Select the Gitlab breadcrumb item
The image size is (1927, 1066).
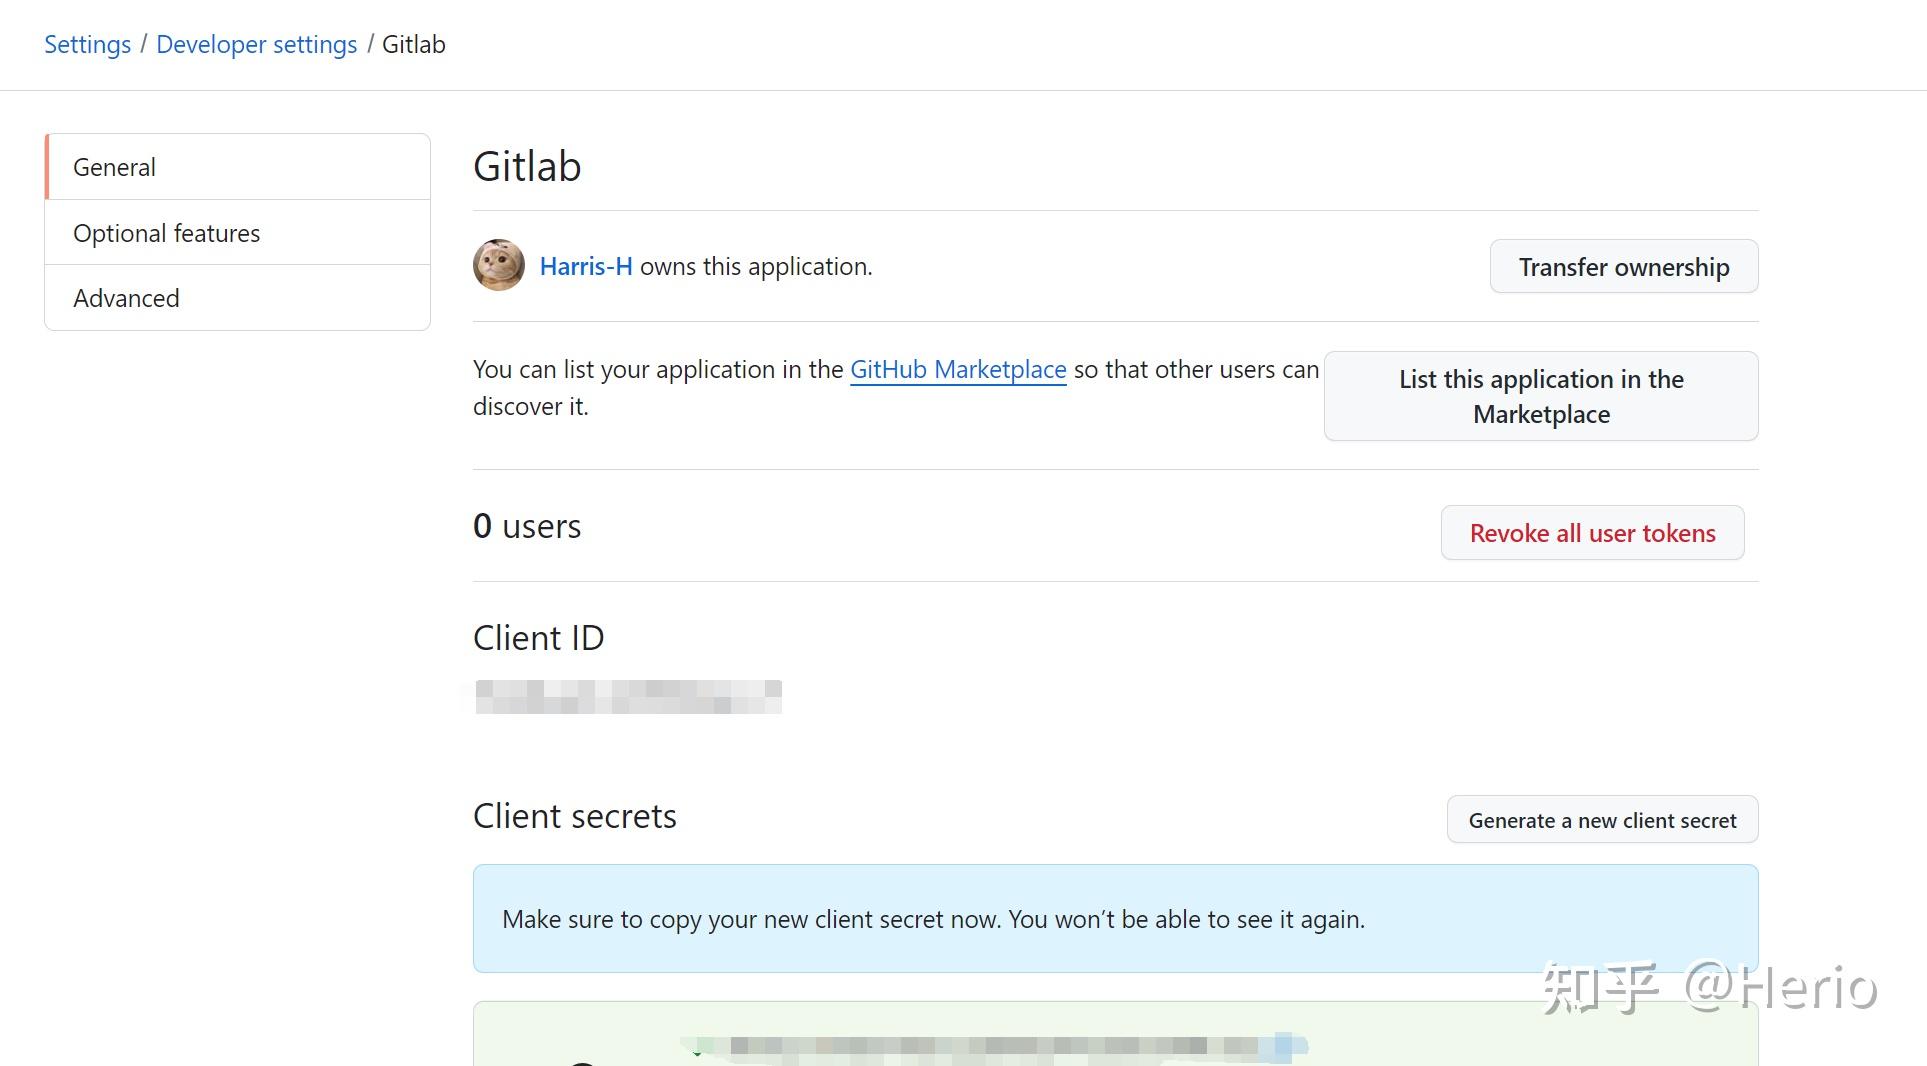pos(413,44)
